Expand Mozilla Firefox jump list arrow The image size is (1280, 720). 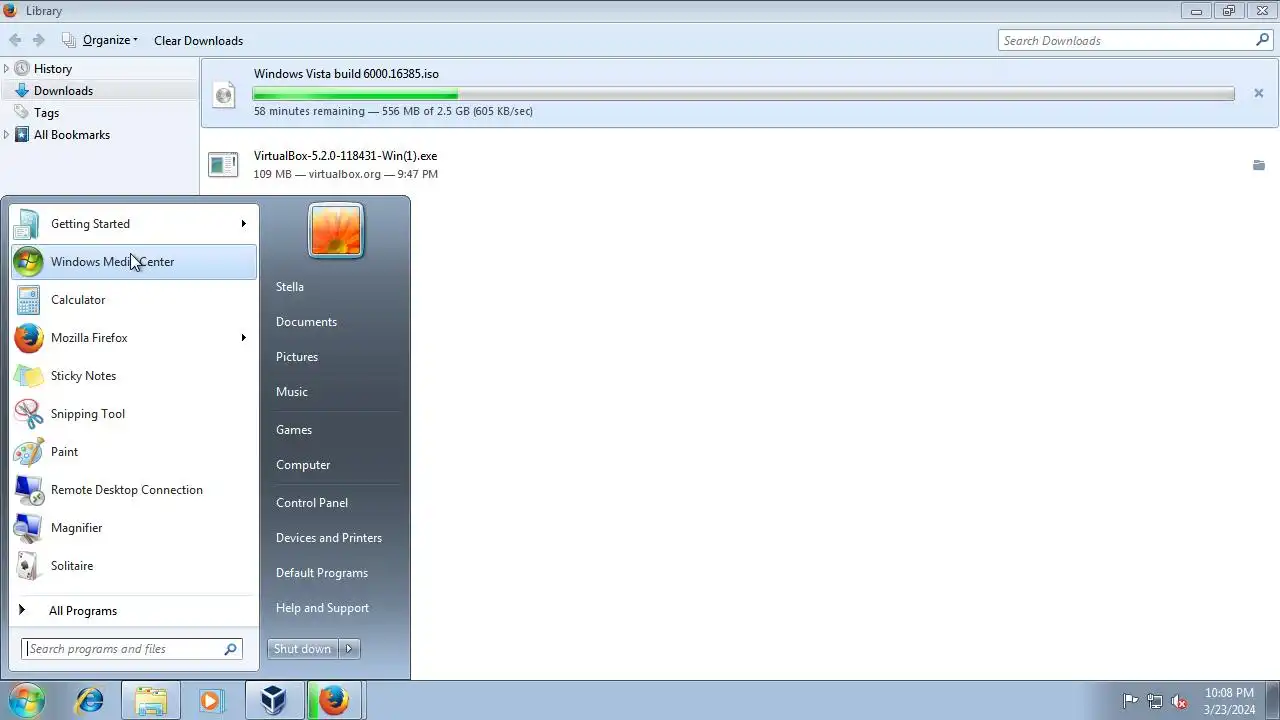tap(244, 338)
